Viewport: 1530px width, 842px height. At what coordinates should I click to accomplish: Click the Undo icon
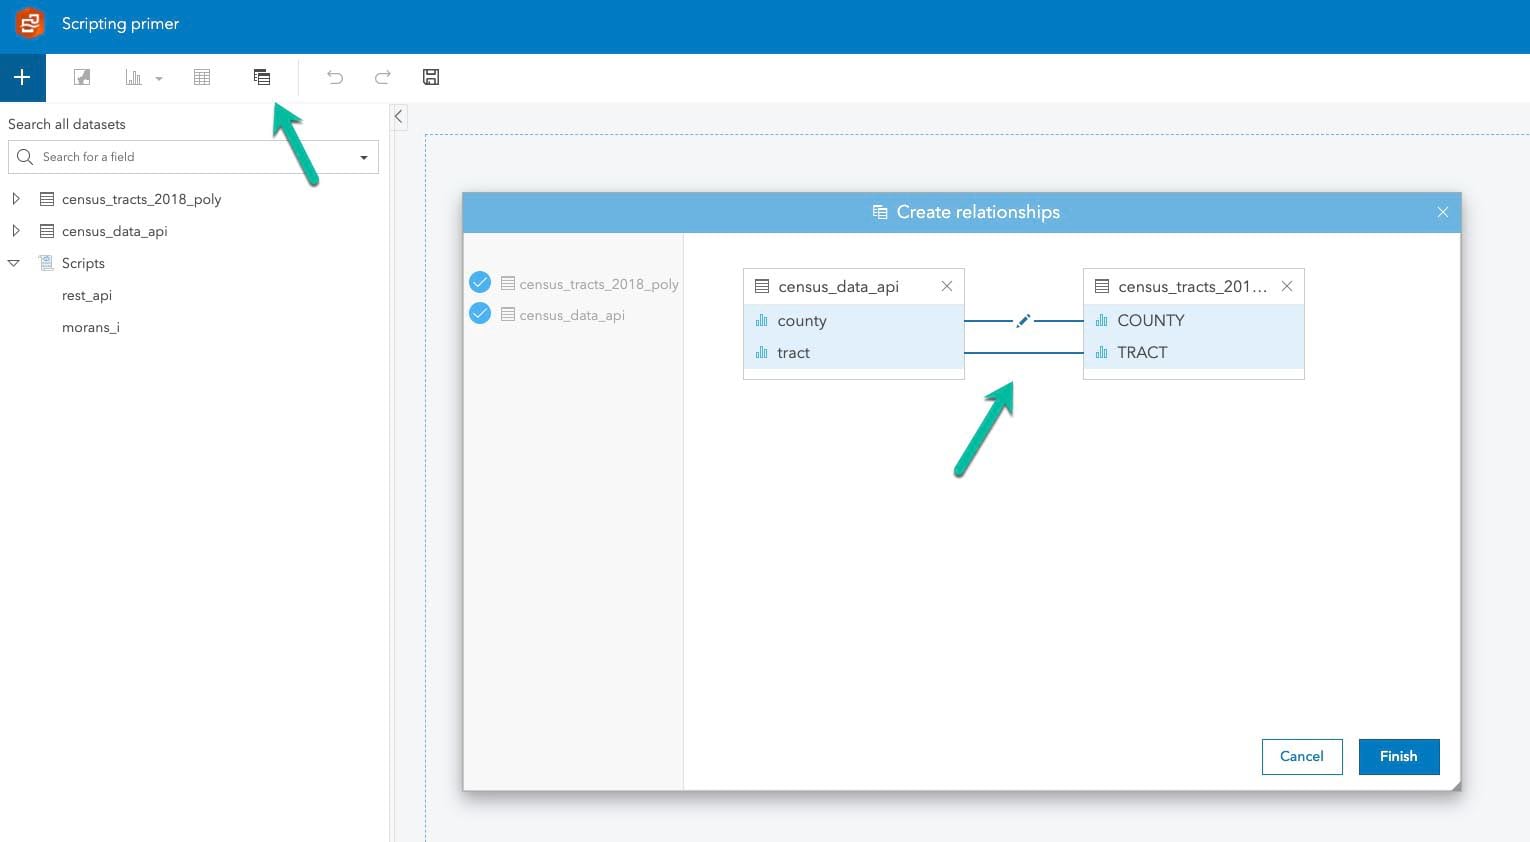click(334, 77)
